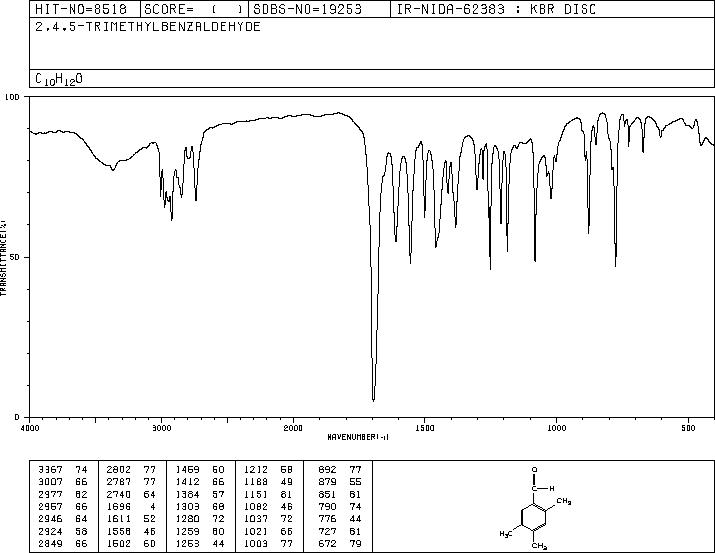Select peak table entry 790

(x=327, y=506)
